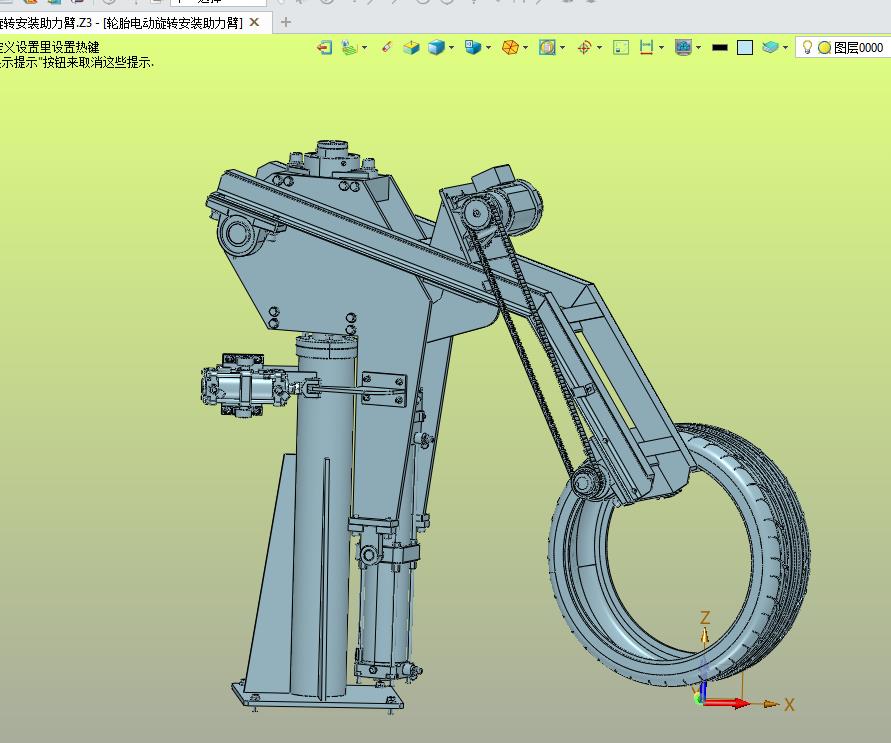The image size is (891, 743).
Task: Click the monitor display settings icon
Action: pyautogui.click(x=683, y=48)
